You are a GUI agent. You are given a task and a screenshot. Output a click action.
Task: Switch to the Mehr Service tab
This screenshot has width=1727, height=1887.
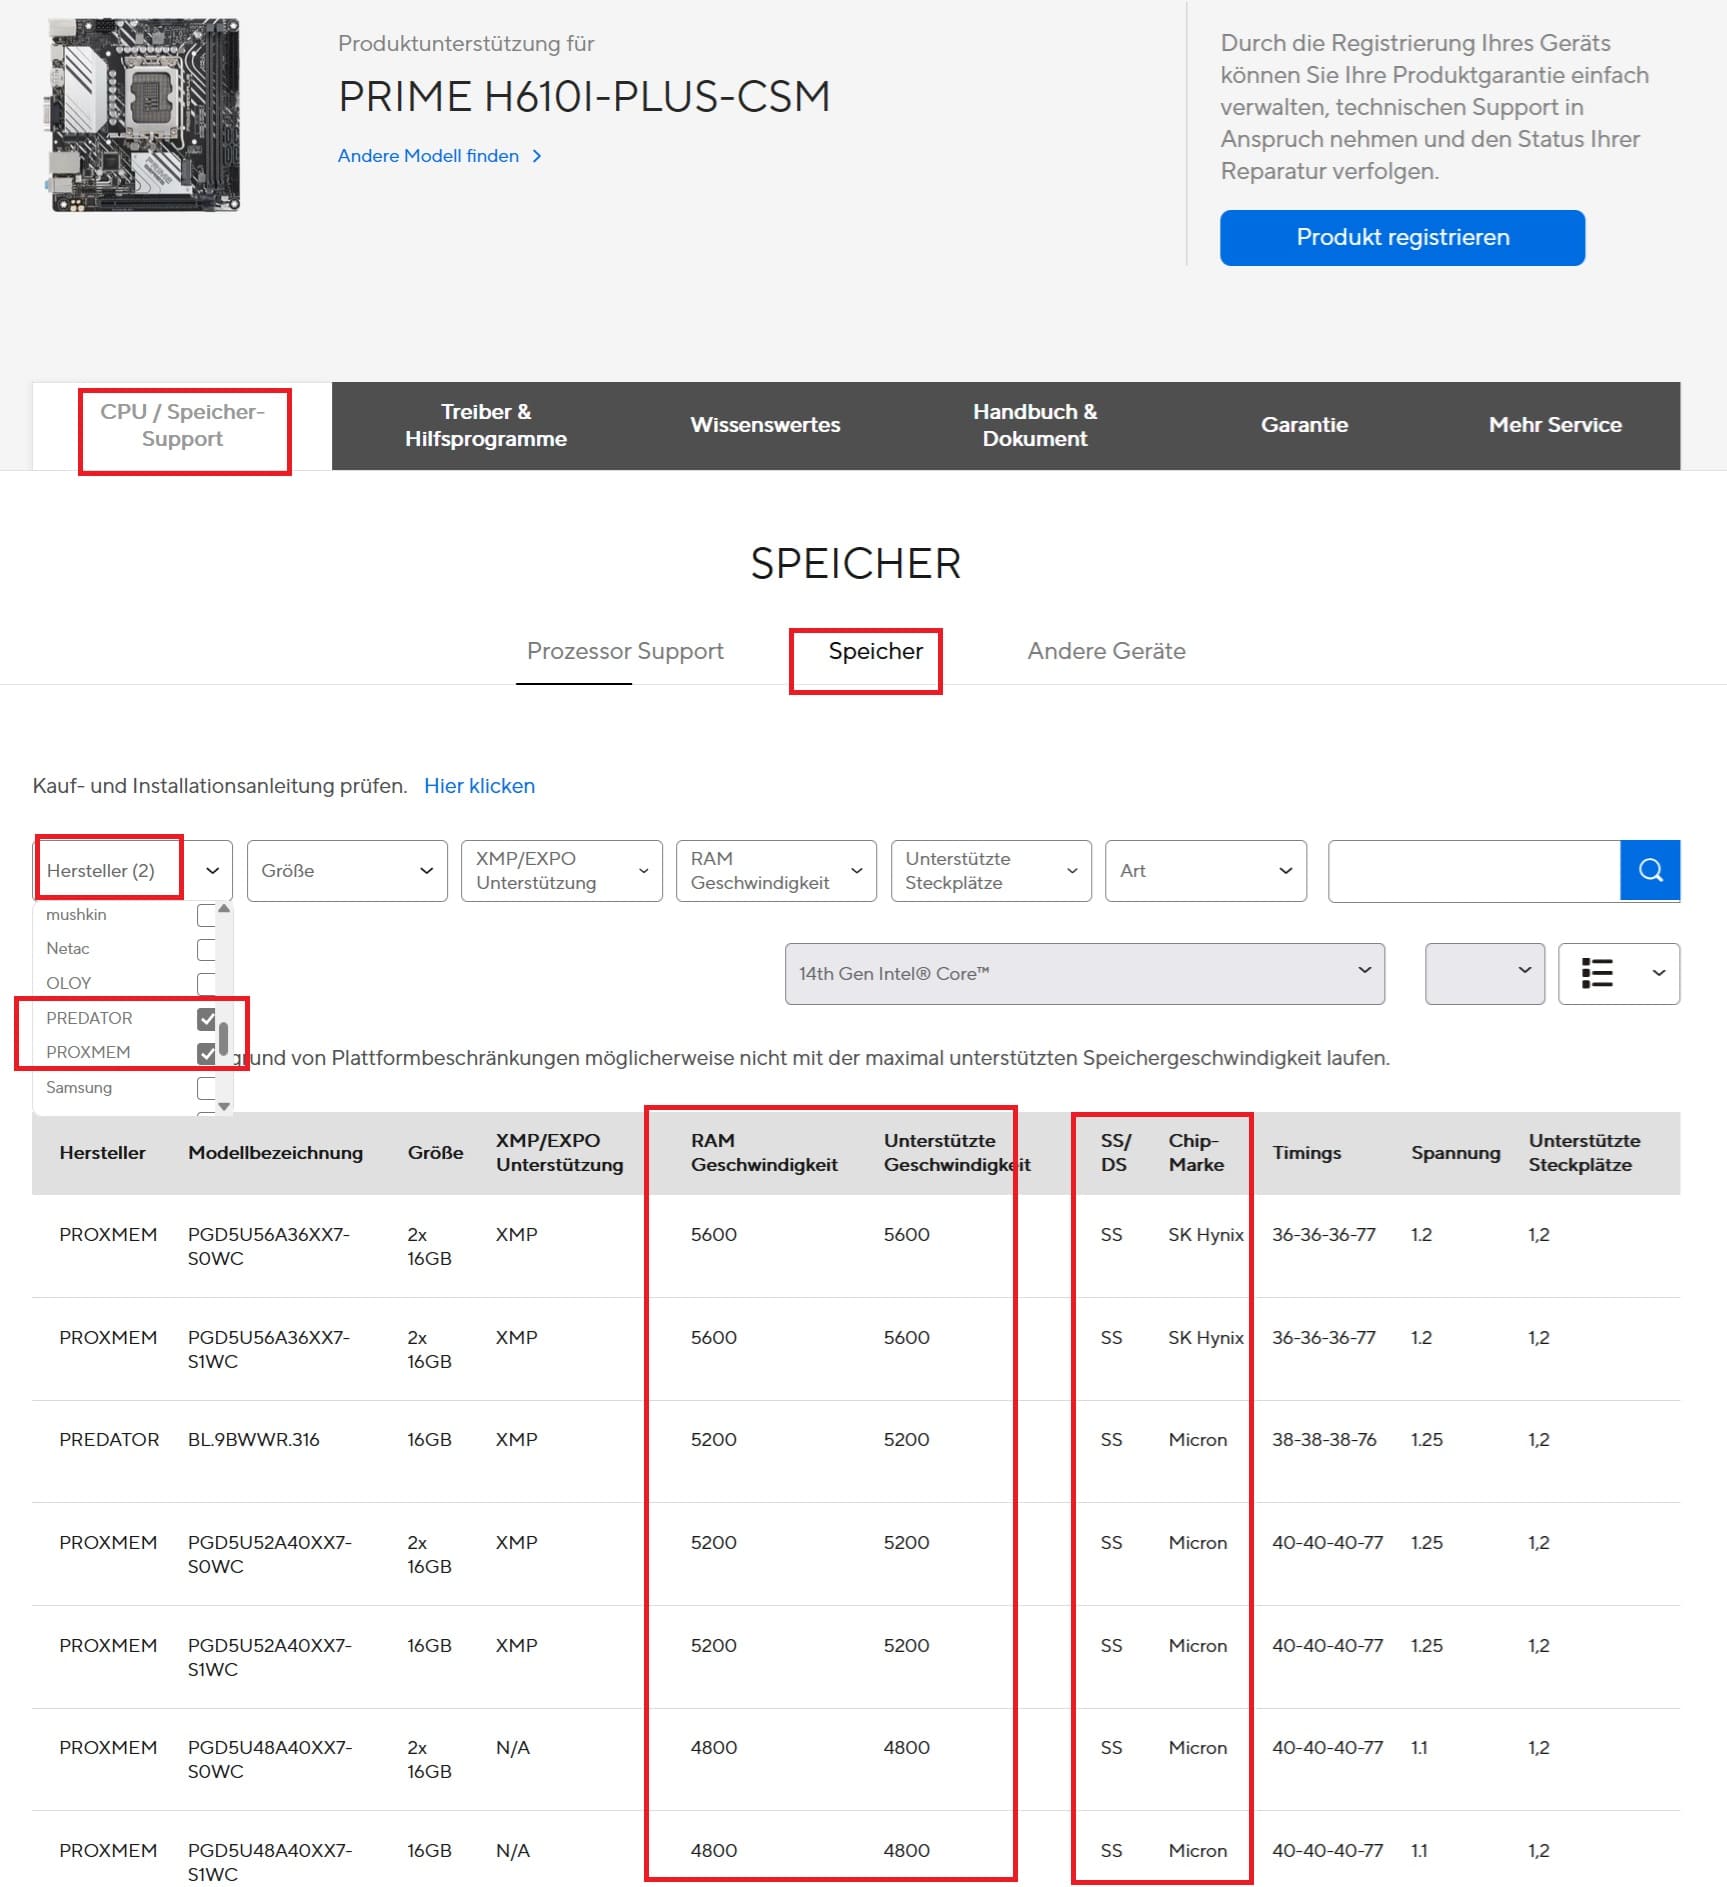point(1555,425)
